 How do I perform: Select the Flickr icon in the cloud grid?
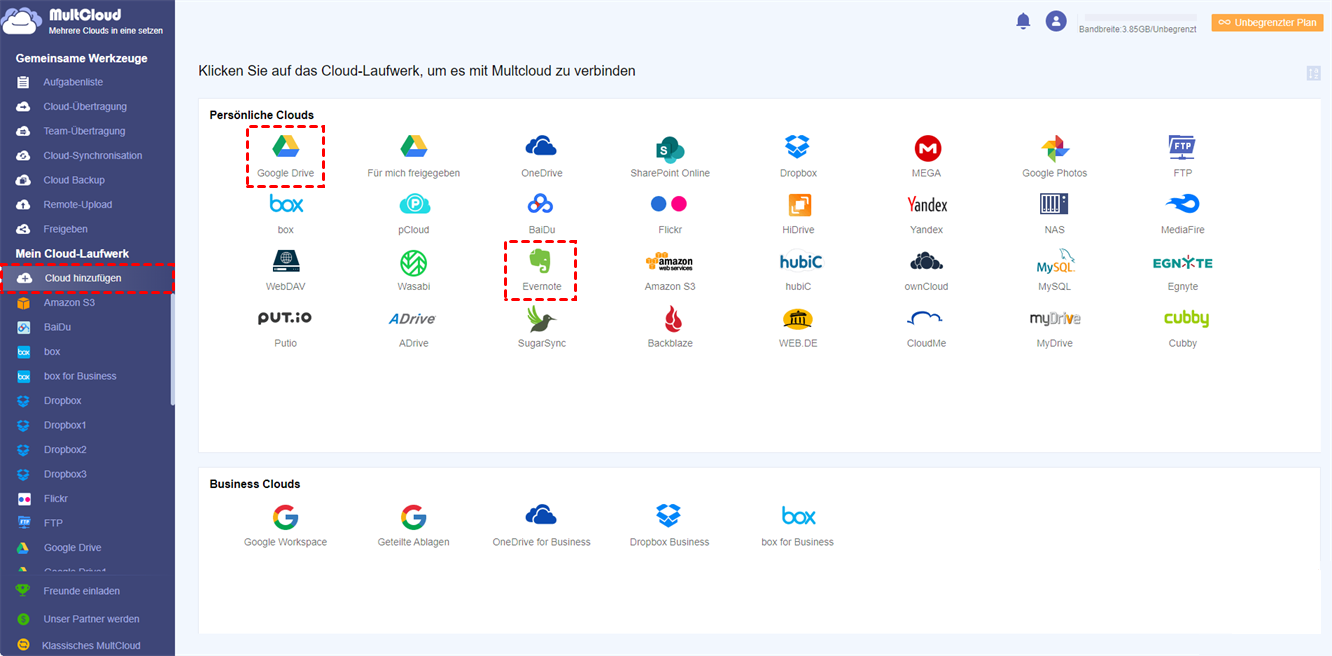tap(669, 204)
